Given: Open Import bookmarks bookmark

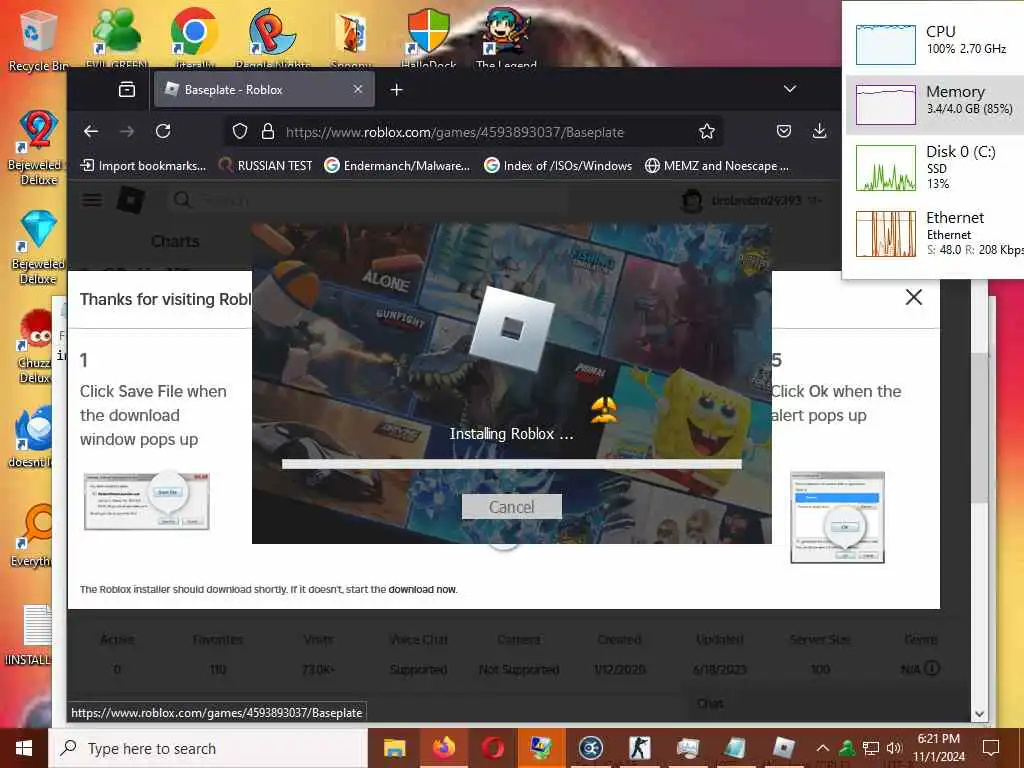Looking at the screenshot, I should click(143, 166).
